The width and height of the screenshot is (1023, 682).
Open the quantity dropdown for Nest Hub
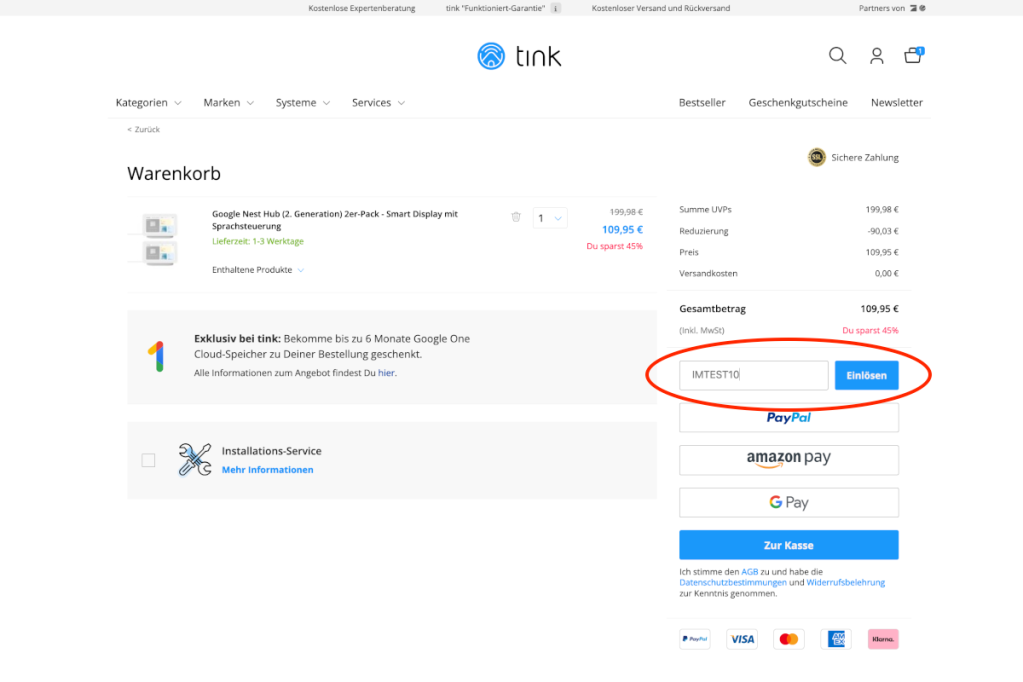coord(550,218)
